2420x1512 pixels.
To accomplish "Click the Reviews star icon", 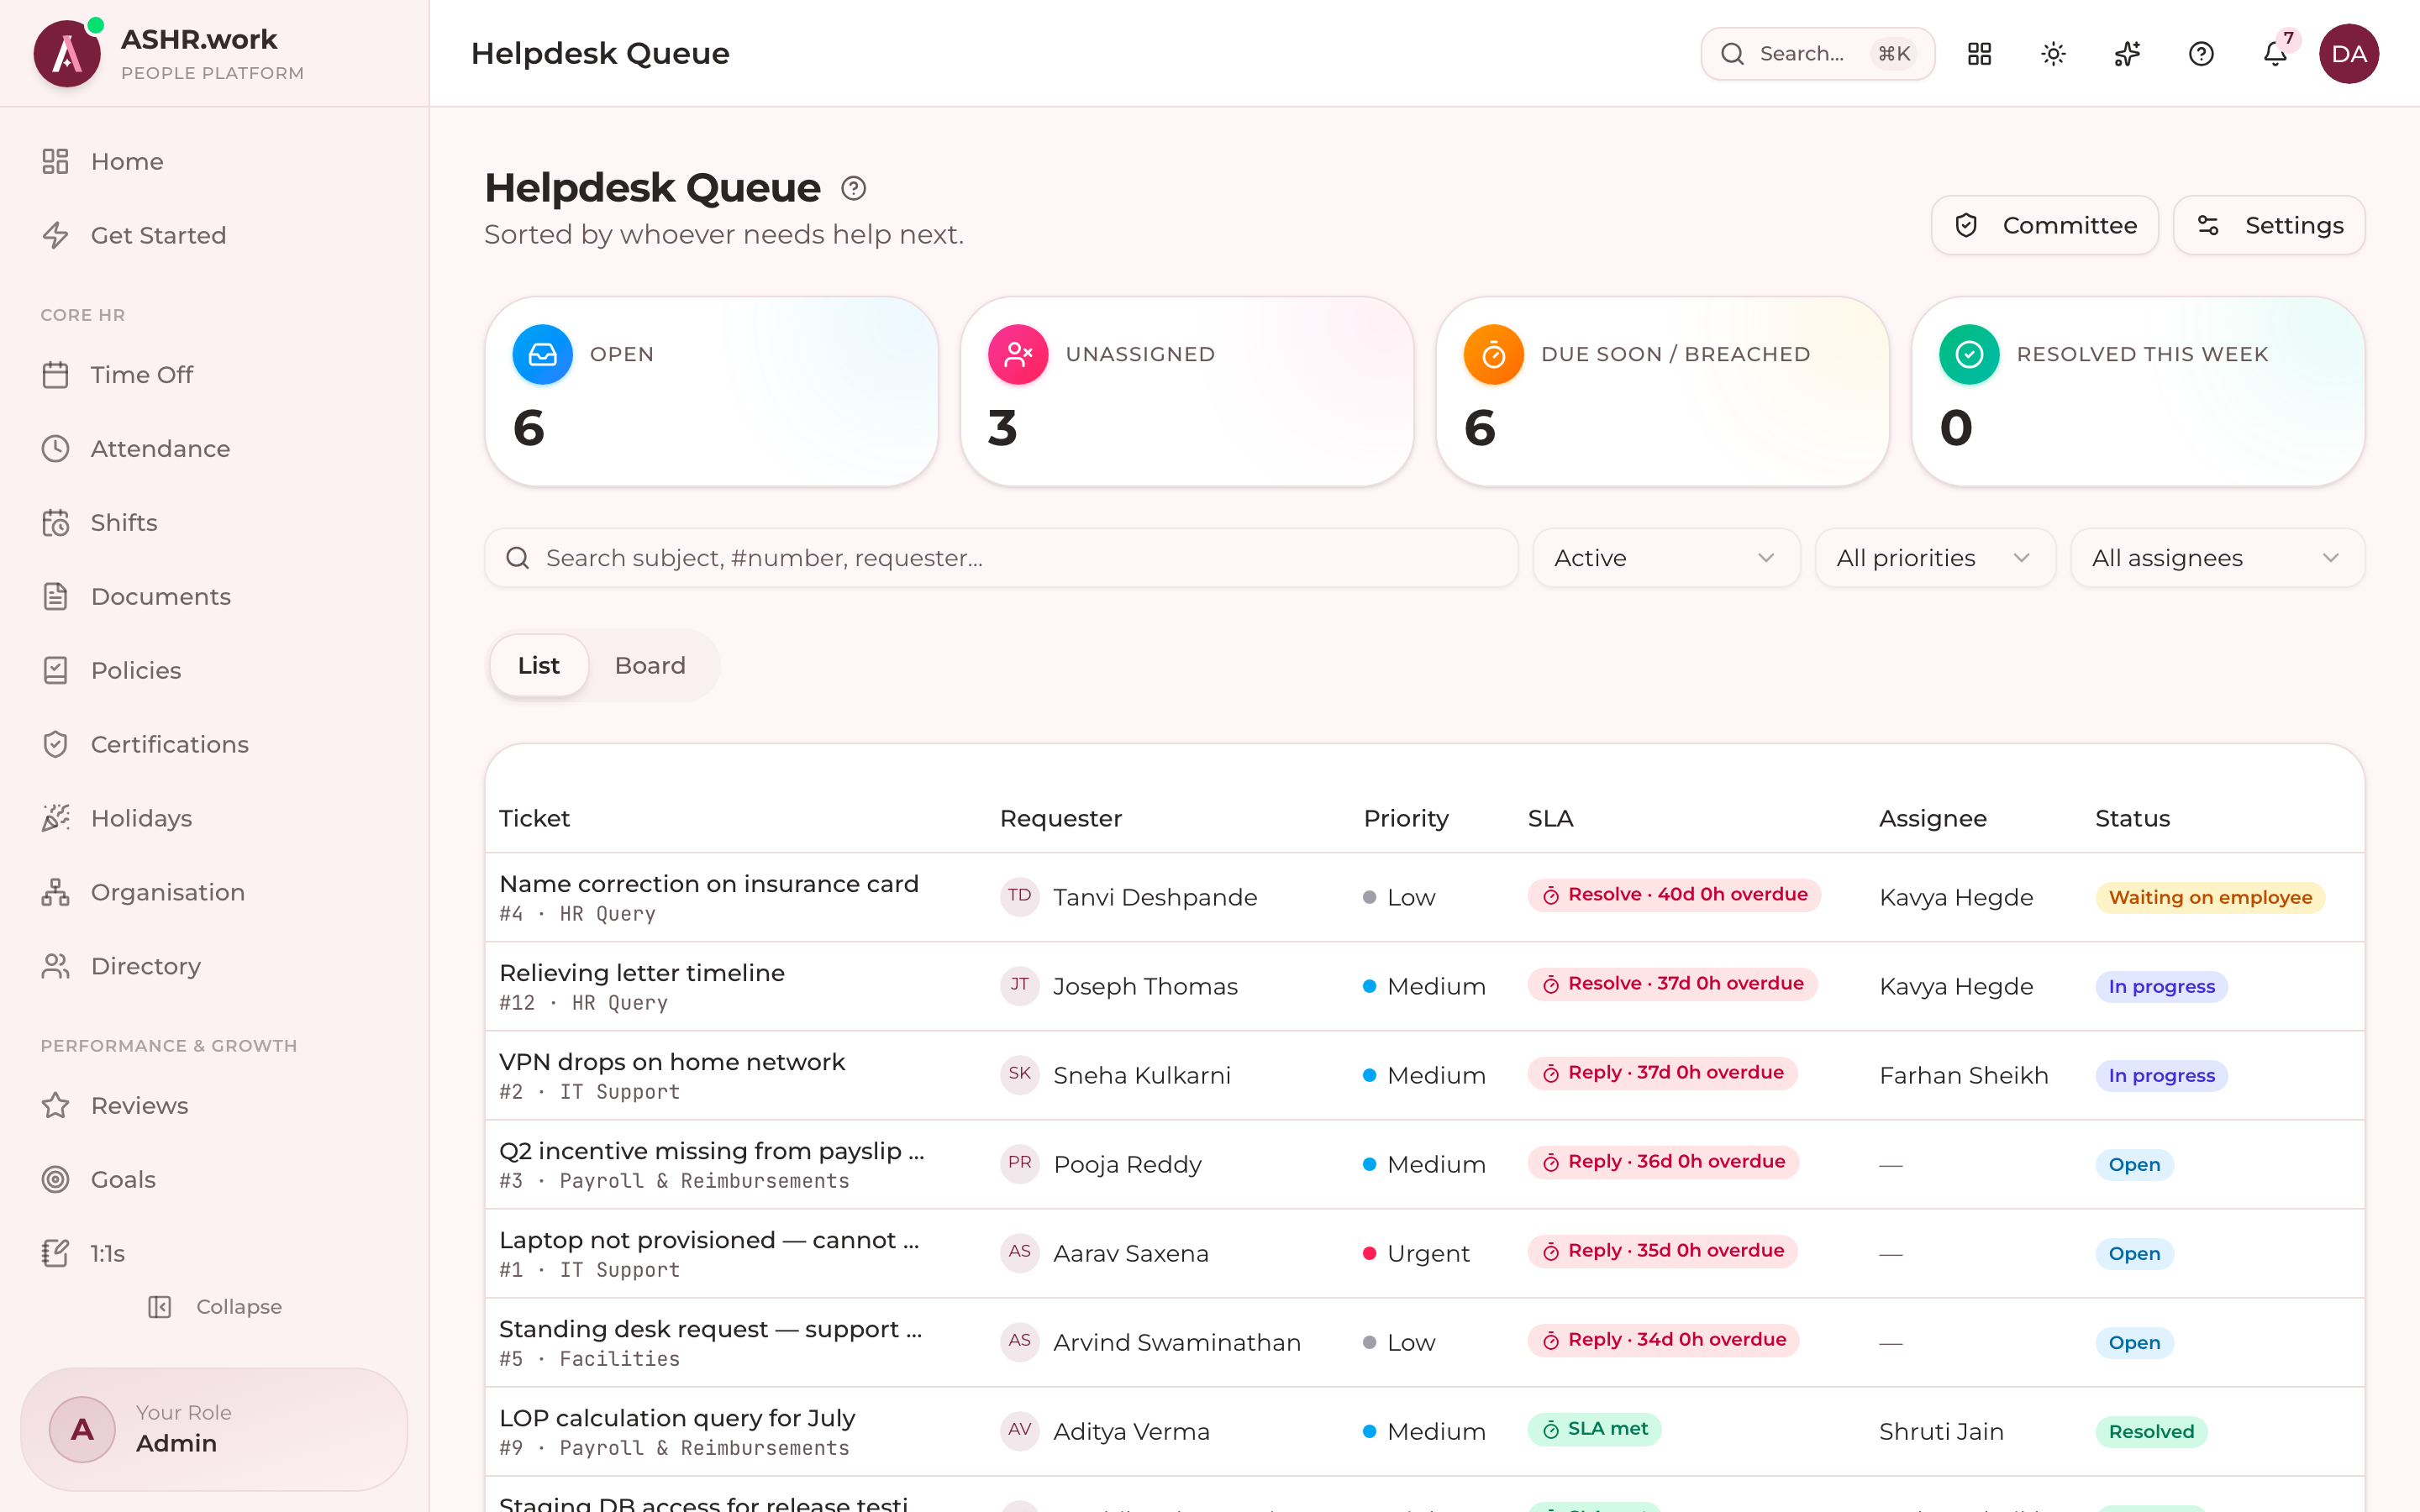I will (x=55, y=1106).
